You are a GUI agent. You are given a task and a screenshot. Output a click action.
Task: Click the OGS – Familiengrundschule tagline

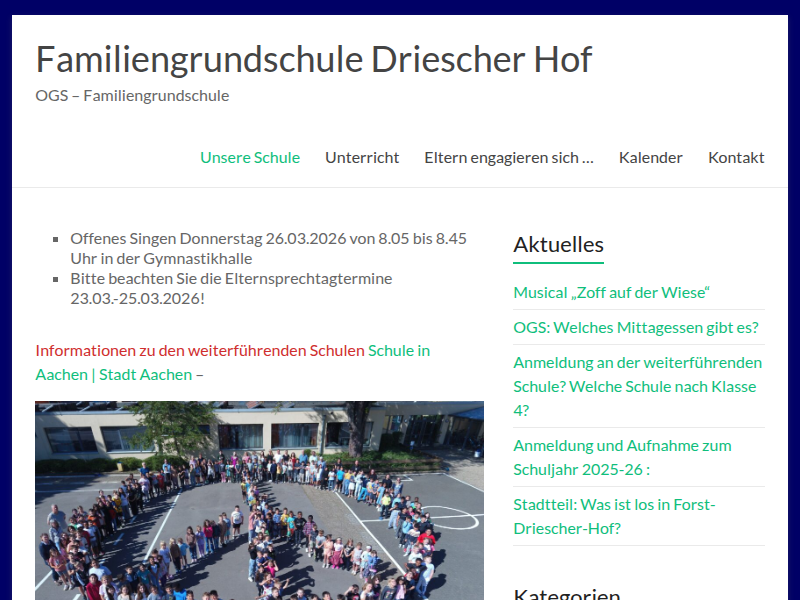pyautogui.click(x=132, y=96)
